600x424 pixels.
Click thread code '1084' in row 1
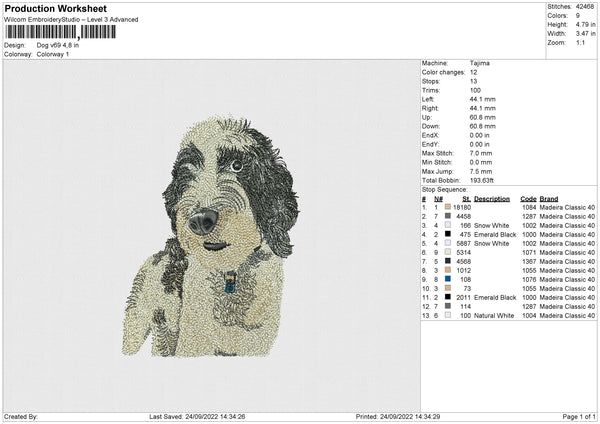529,207
